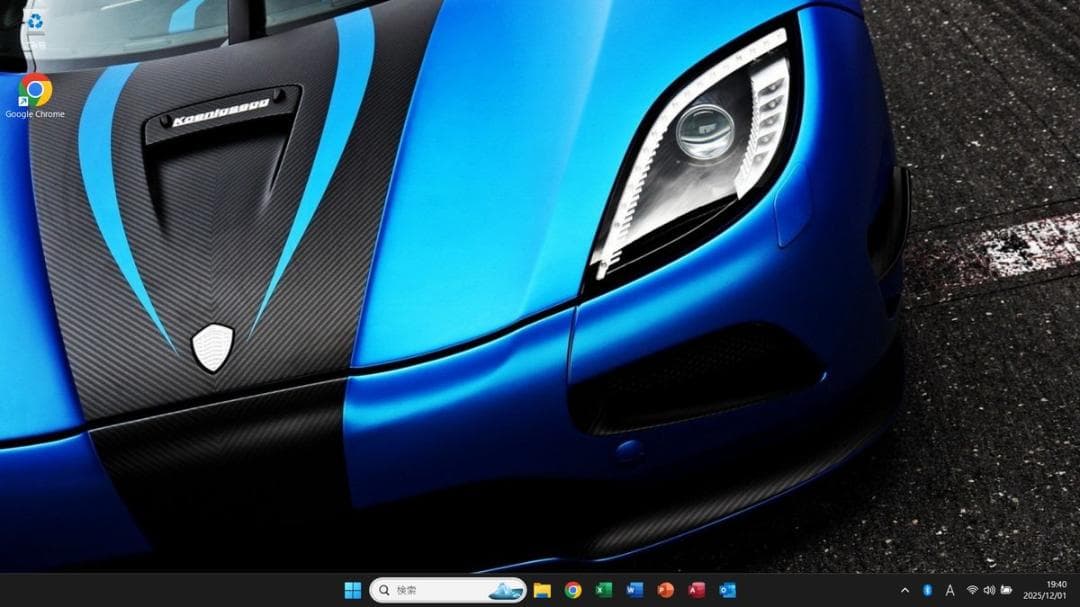Open Microsoft Excel from the taskbar
The height and width of the screenshot is (607, 1080).
point(603,590)
